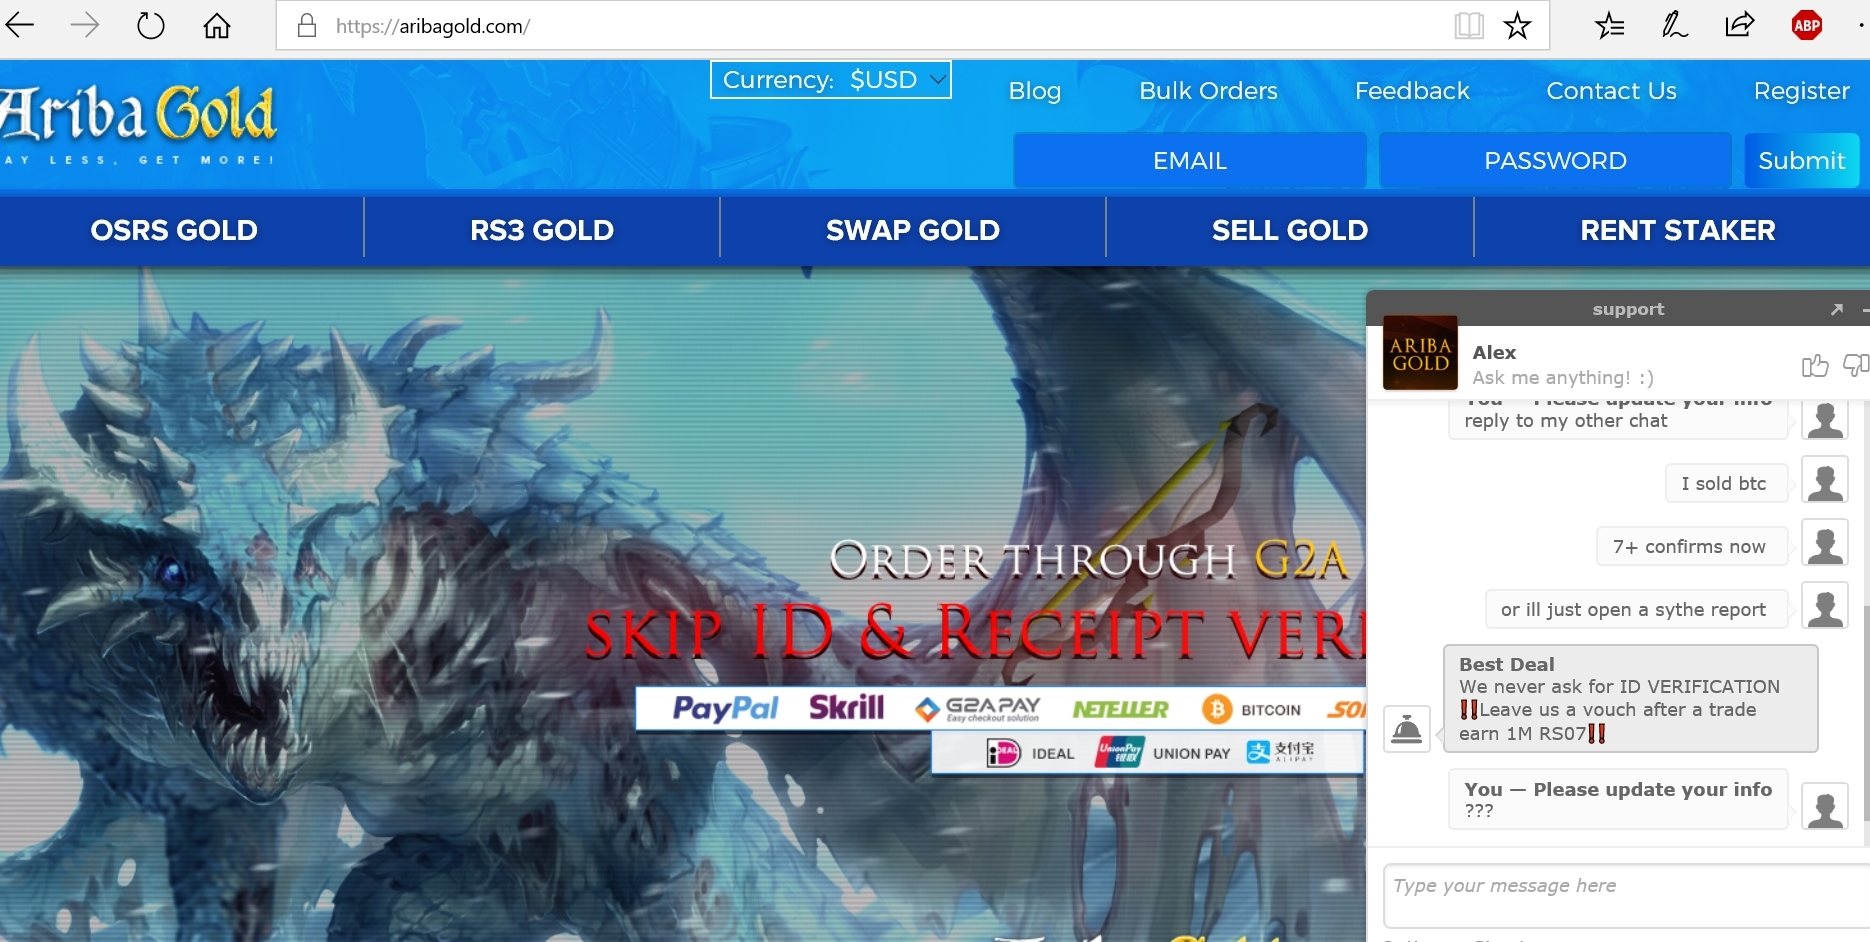Give thumbs up to support agent
1870x942 pixels.
coord(1815,366)
